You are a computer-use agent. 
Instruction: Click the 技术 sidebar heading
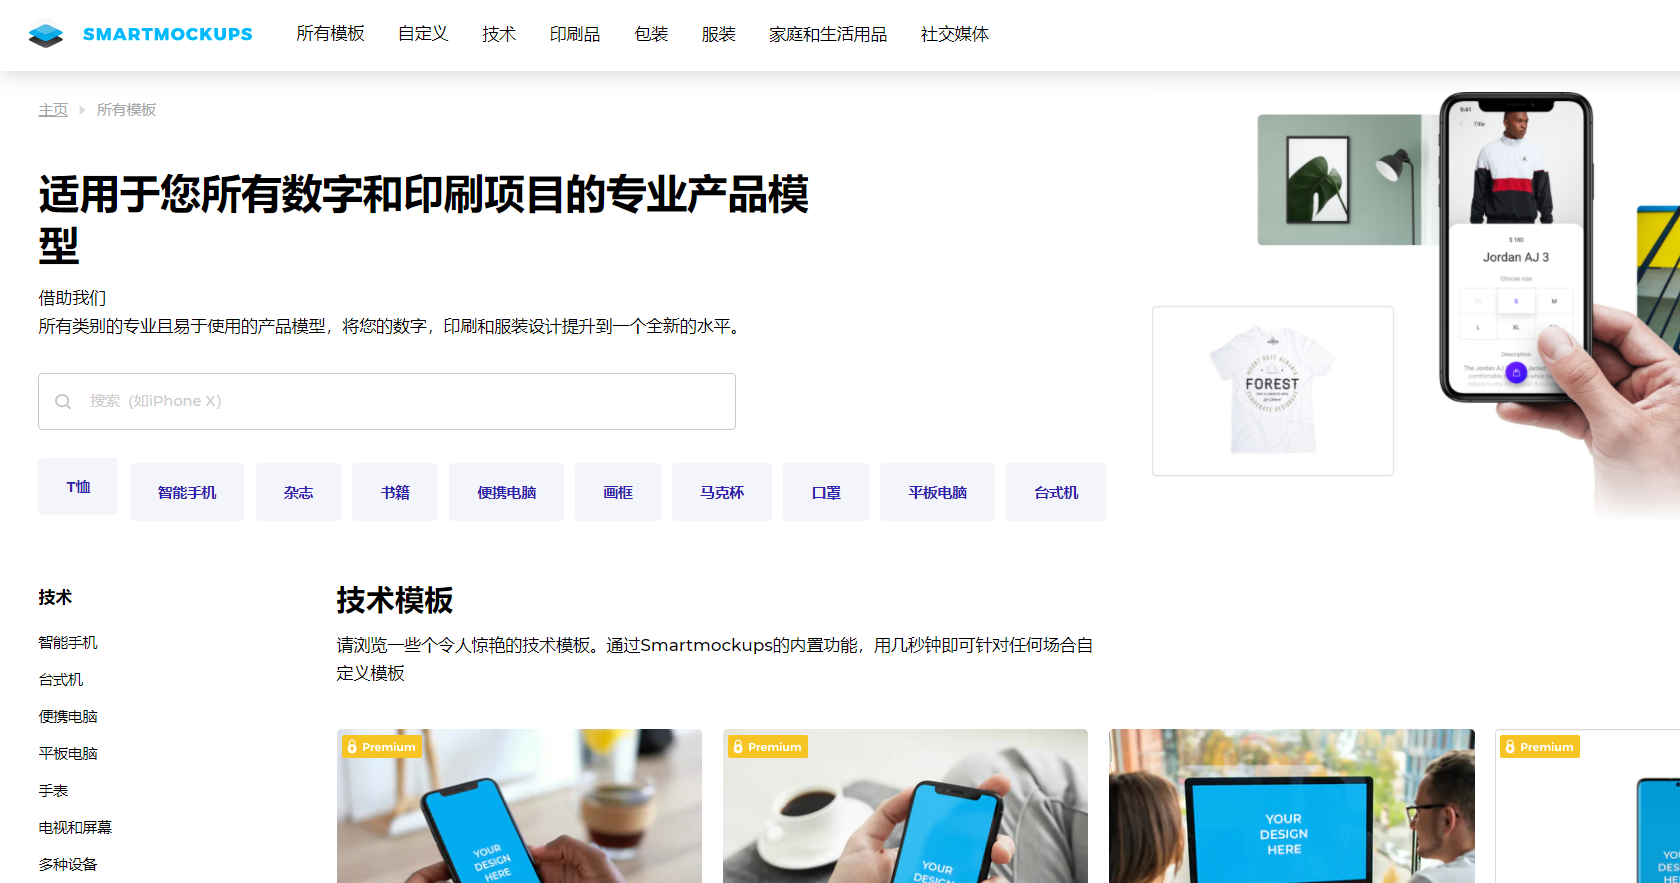pyautogui.click(x=55, y=597)
